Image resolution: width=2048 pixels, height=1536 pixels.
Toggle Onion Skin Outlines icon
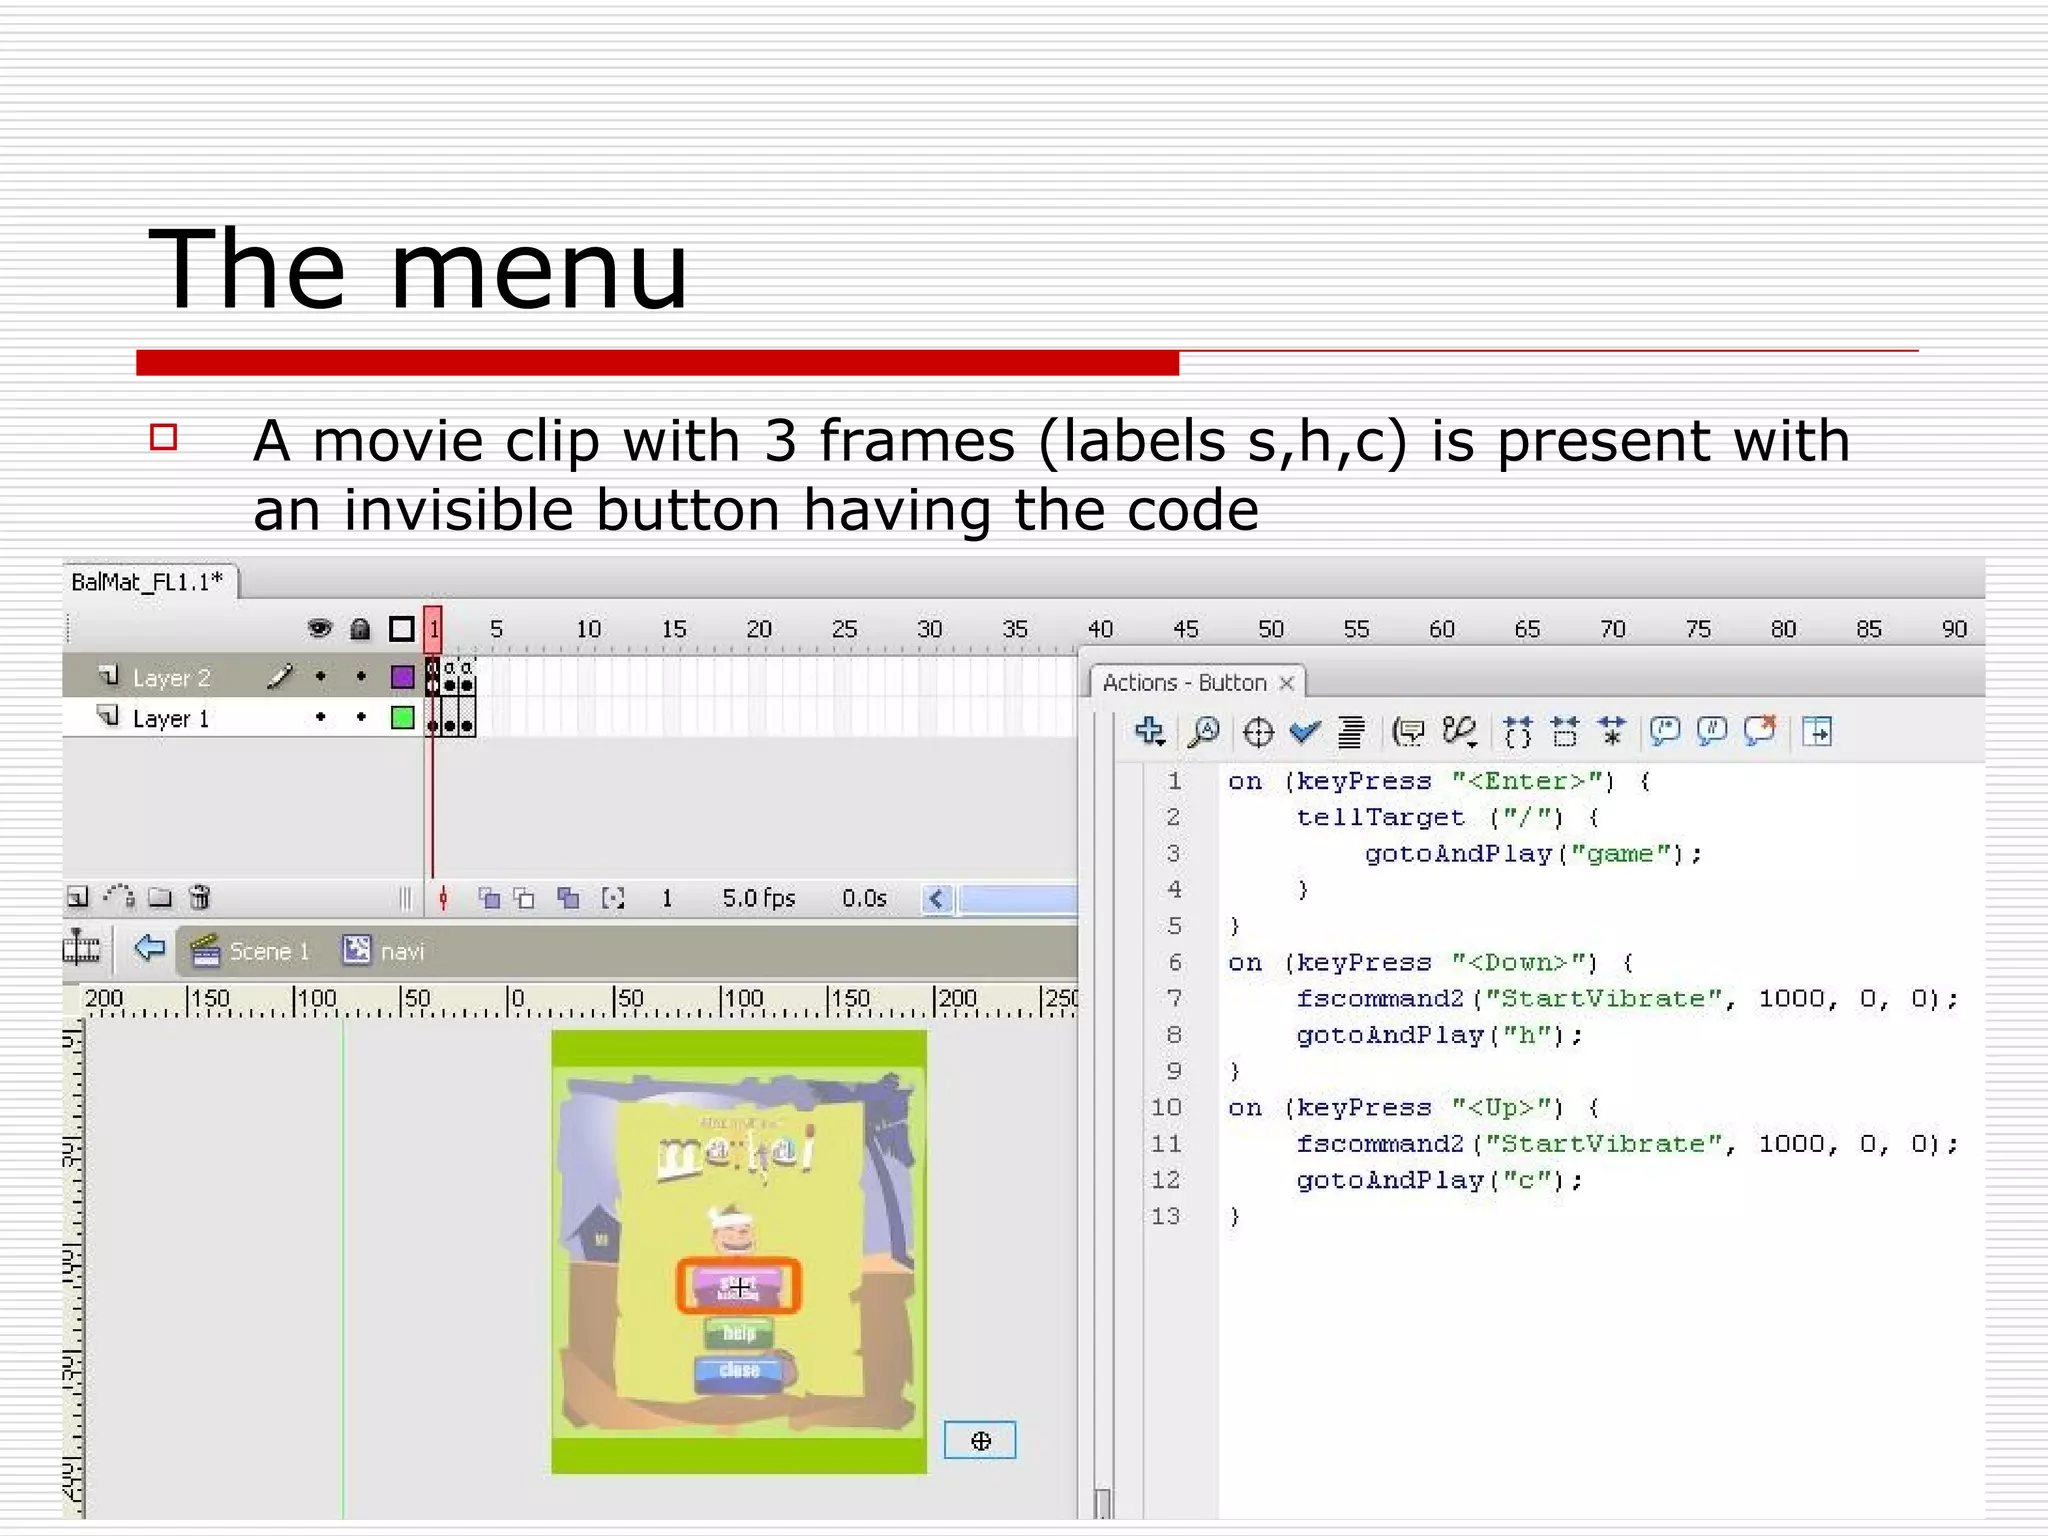pos(524,898)
